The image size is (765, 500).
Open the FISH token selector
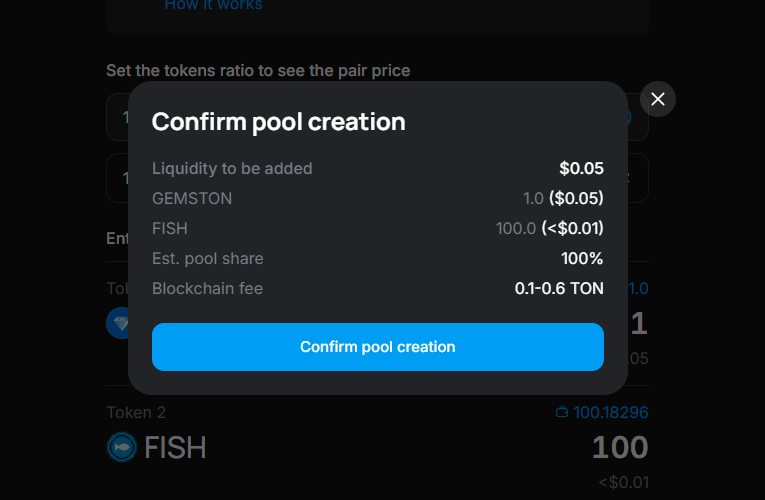[x=158, y=447]
